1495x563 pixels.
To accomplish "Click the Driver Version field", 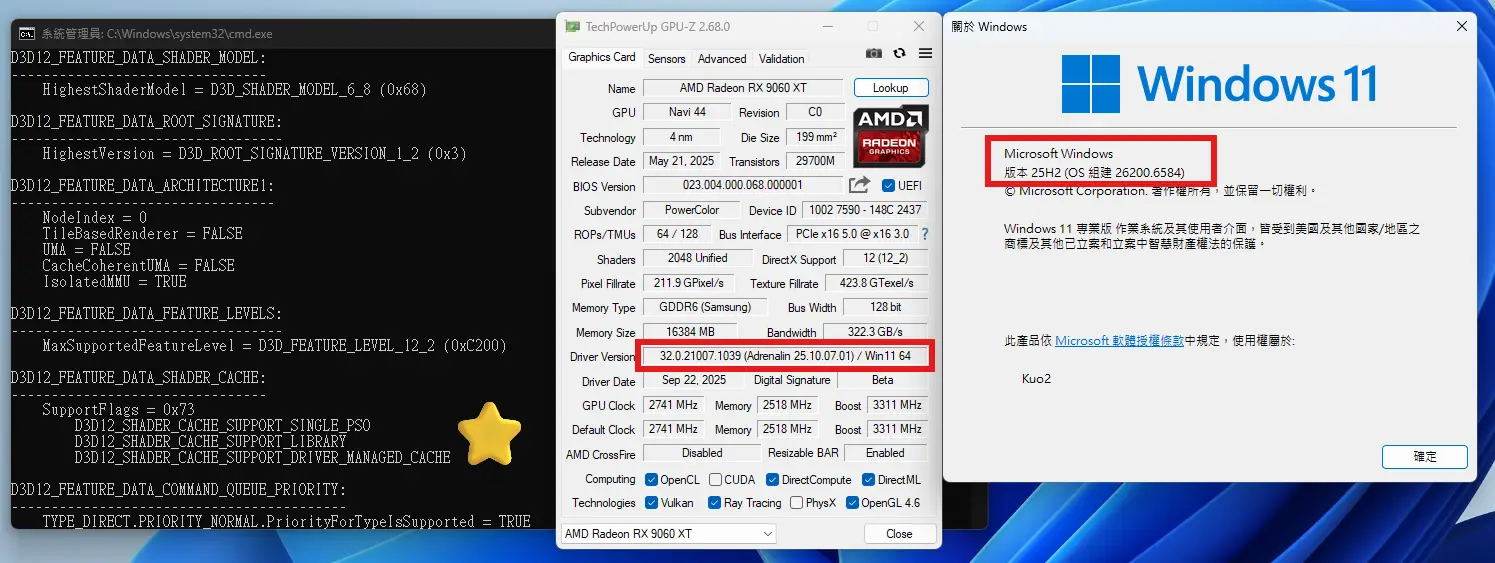I will click(785, 356).
